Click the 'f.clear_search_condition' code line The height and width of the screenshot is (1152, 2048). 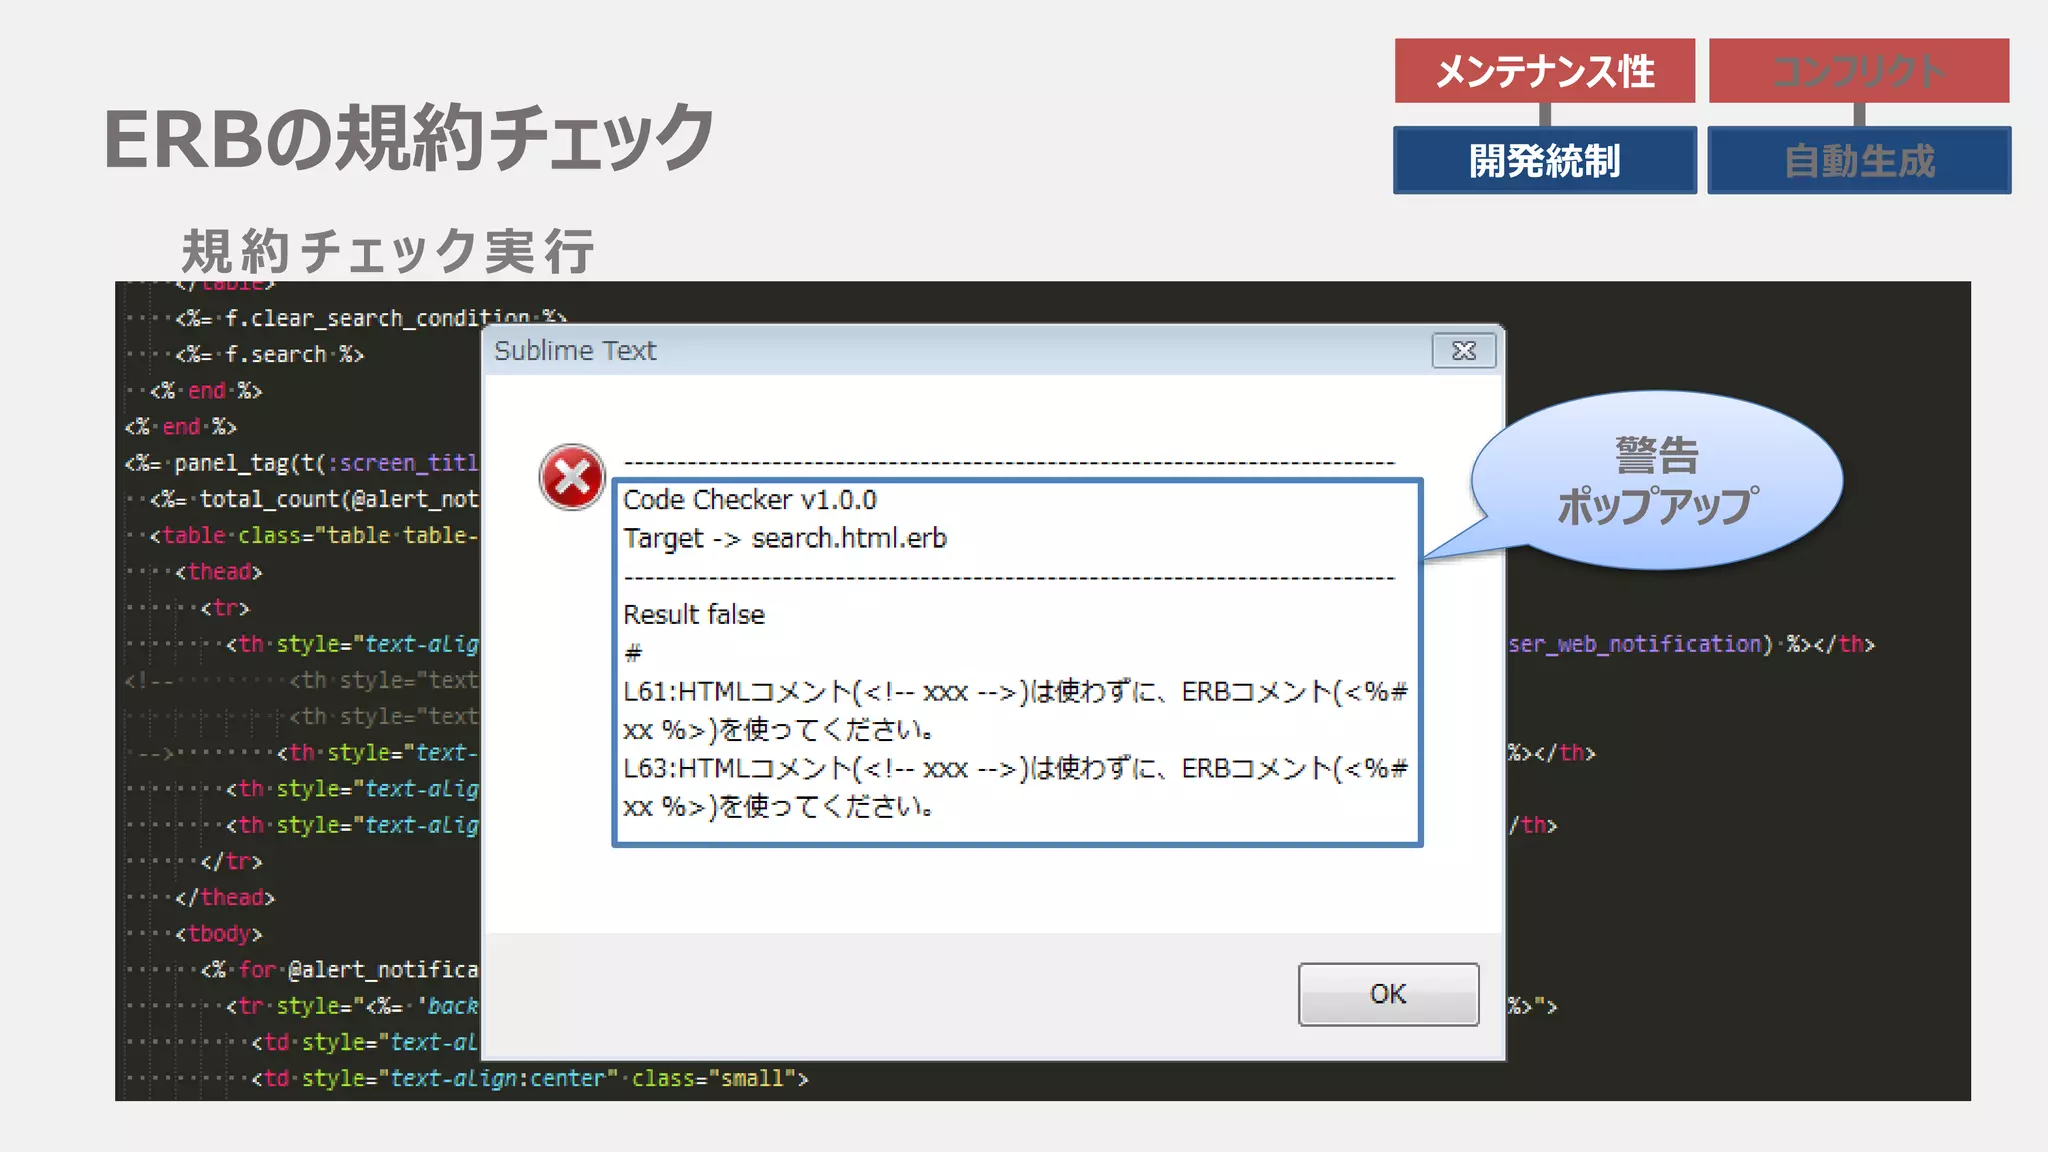click(x=372, y=318)
